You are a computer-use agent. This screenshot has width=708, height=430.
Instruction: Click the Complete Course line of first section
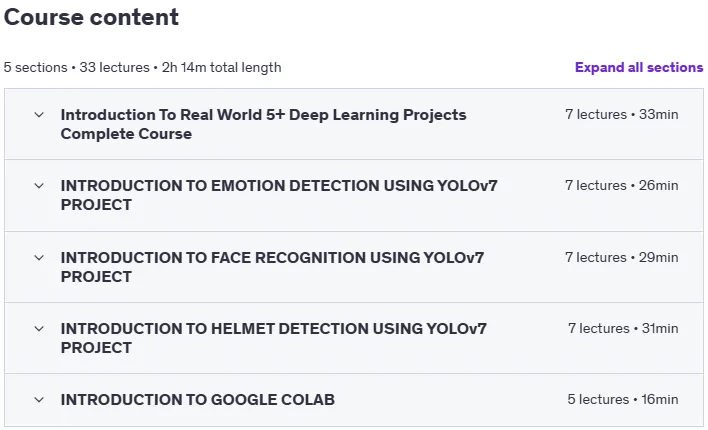click(126, 134)
